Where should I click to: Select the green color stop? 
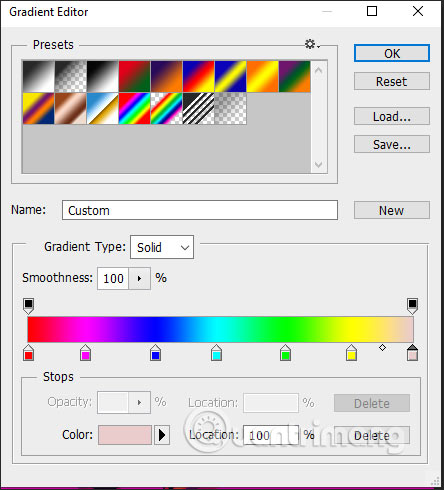click(285, 353)
